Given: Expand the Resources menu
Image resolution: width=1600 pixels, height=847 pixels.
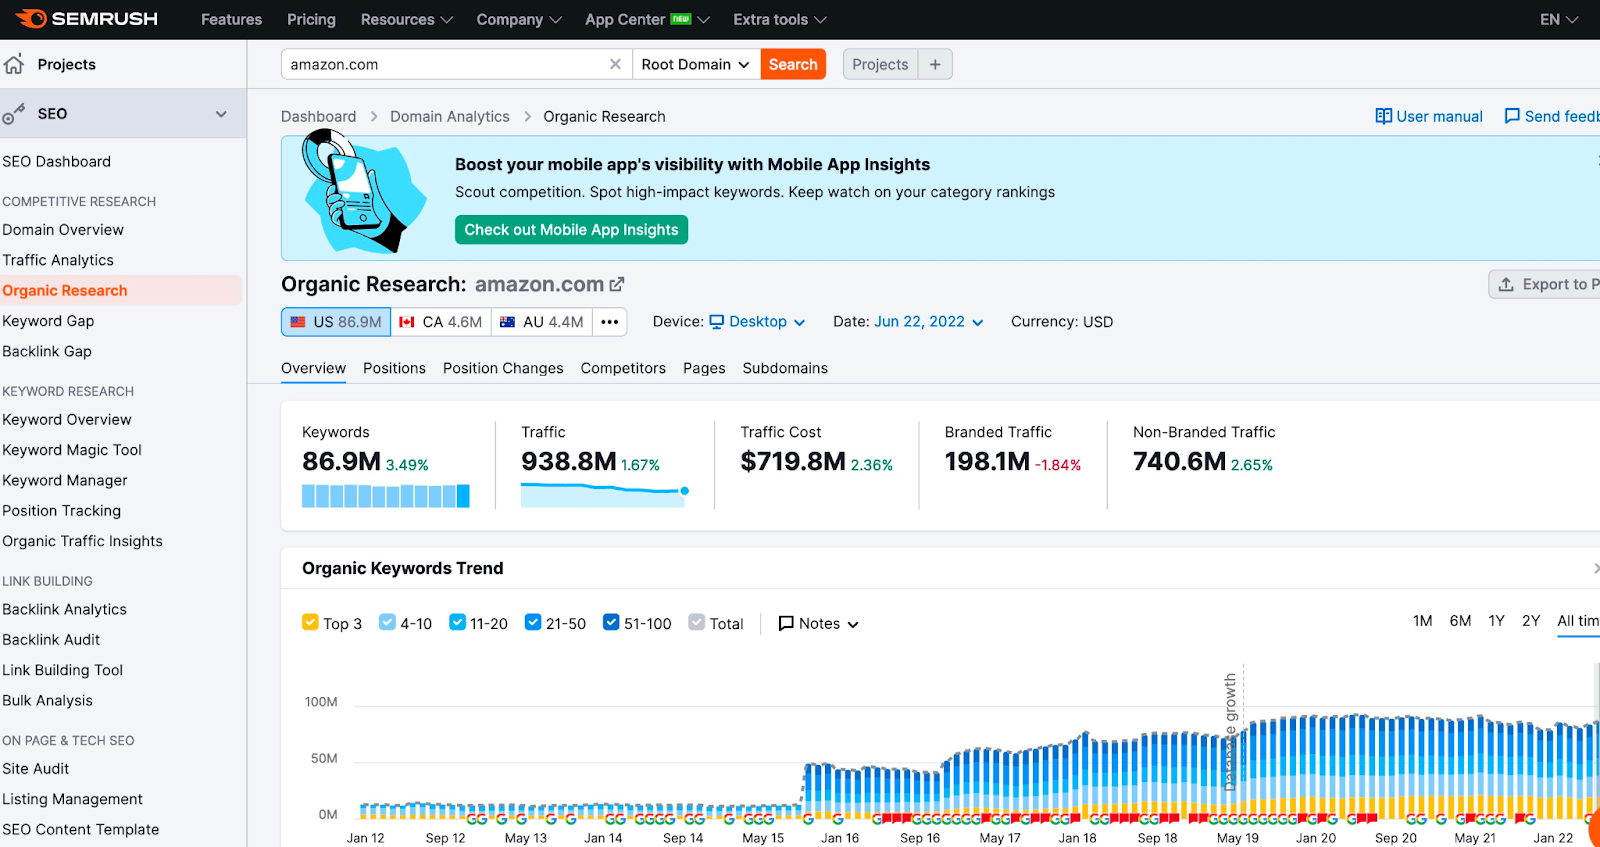Looking at the screenshot, I should click(x=407, y=19).
